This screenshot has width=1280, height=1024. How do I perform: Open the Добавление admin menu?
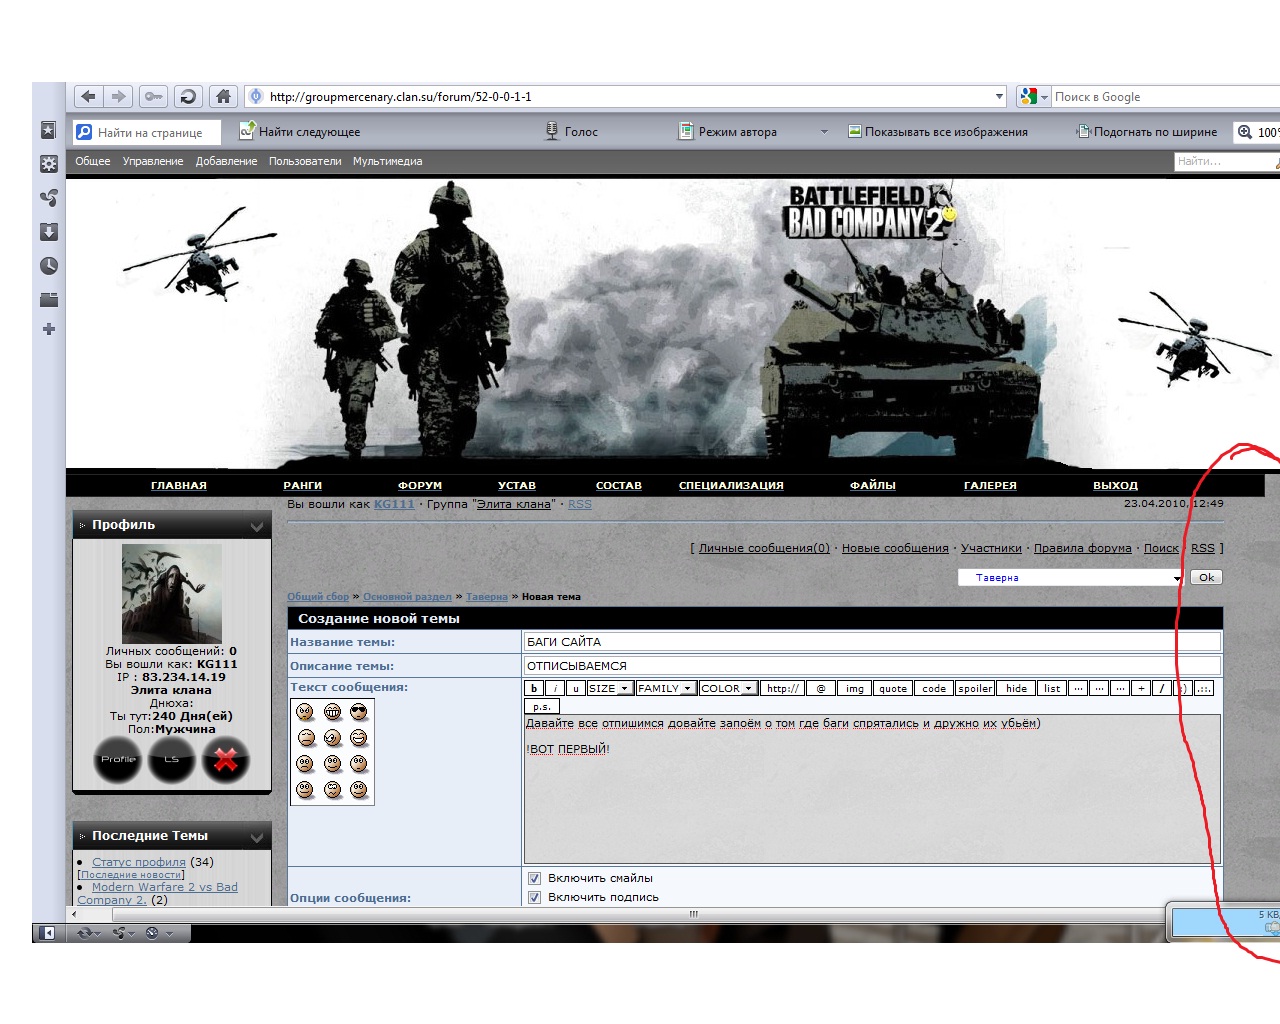[x=226, y=161]
